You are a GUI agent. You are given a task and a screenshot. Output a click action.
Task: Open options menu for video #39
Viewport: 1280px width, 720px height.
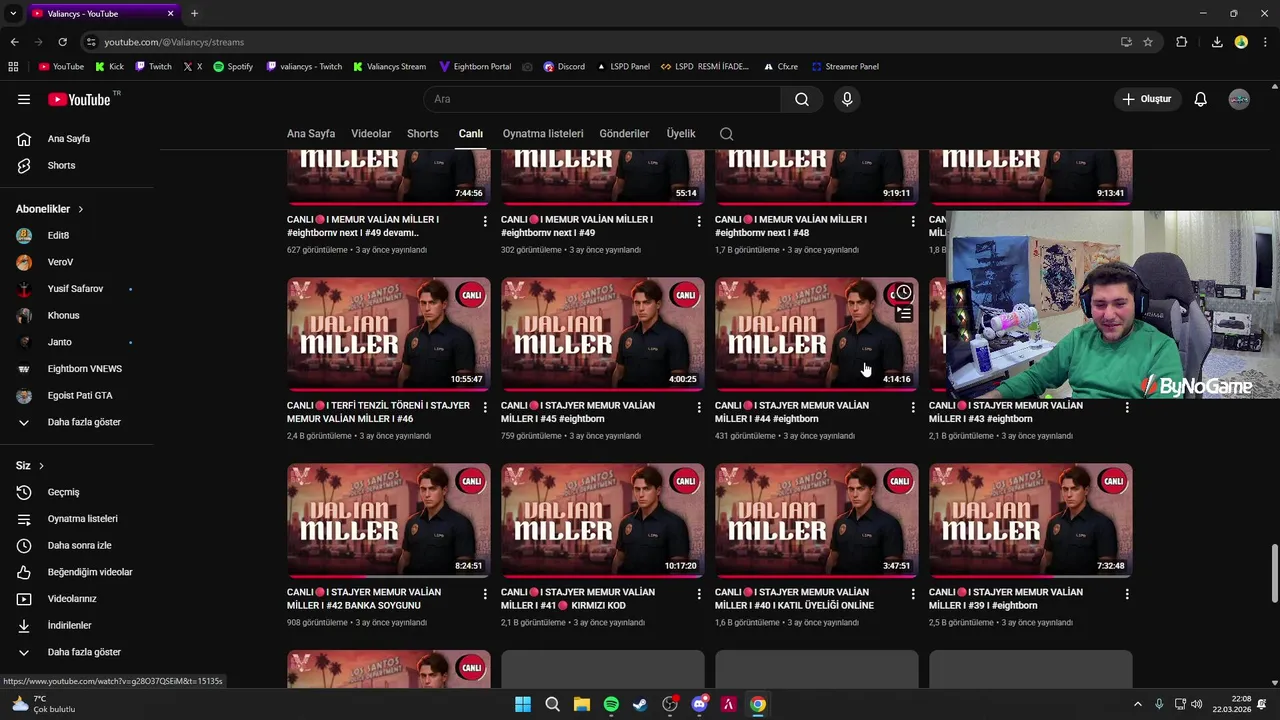pyautogui.click(x=1127, y=594)
